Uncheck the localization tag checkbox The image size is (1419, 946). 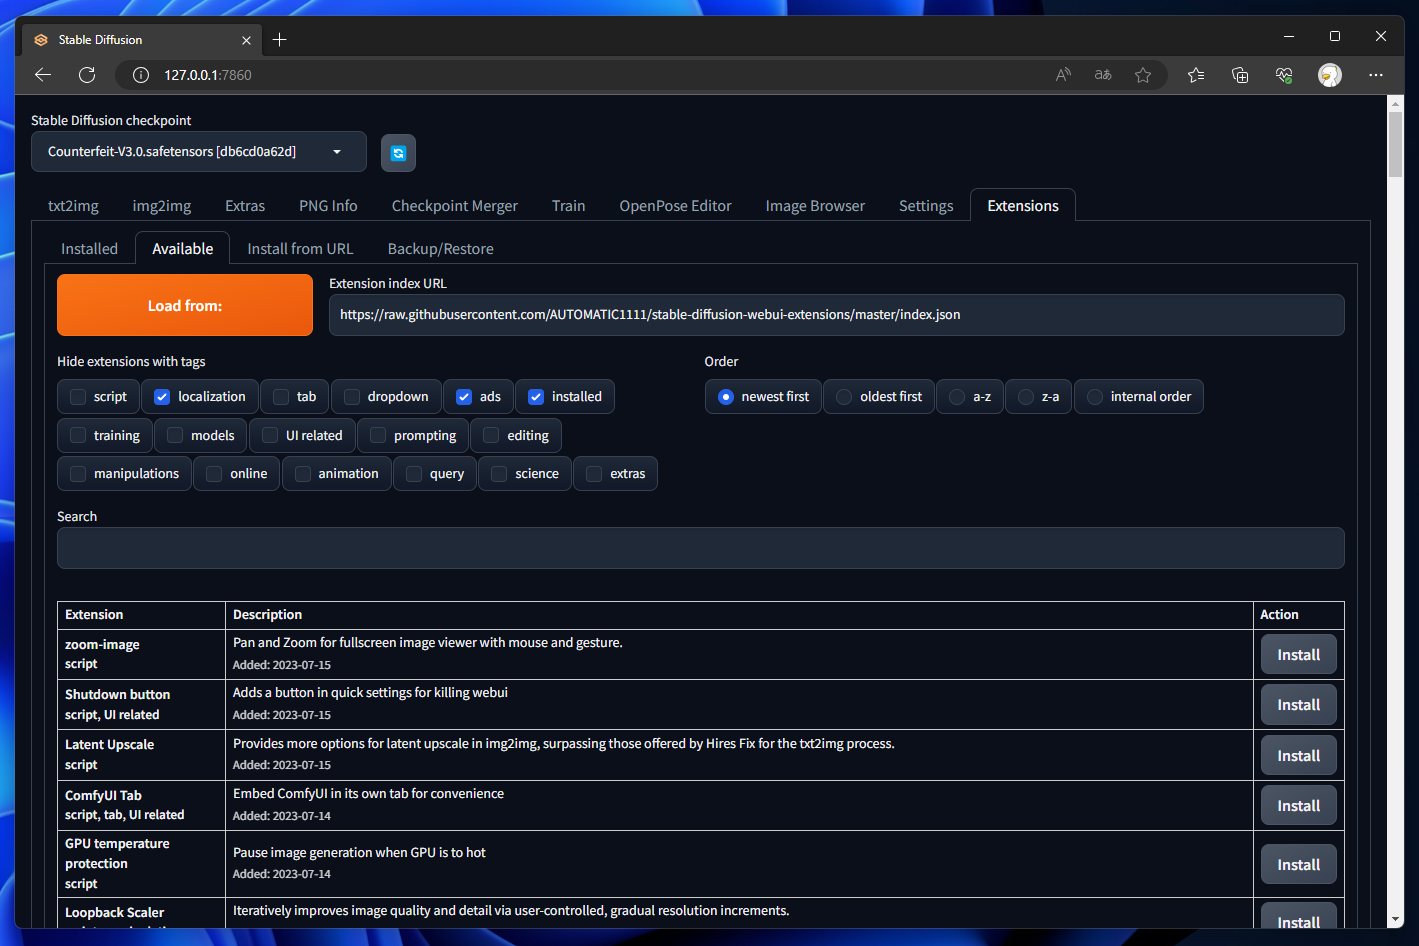pyautogui.click(x=162, y=397)
